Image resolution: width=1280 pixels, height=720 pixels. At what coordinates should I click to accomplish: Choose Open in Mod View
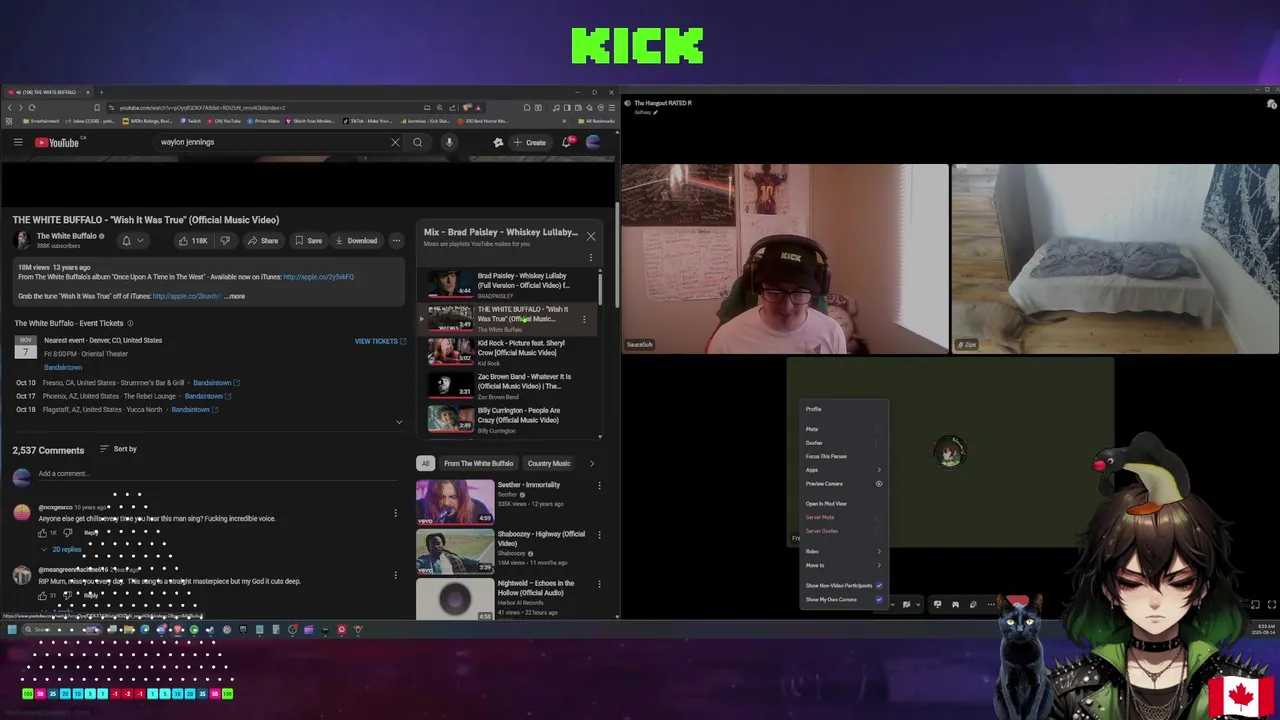(826, 504)
